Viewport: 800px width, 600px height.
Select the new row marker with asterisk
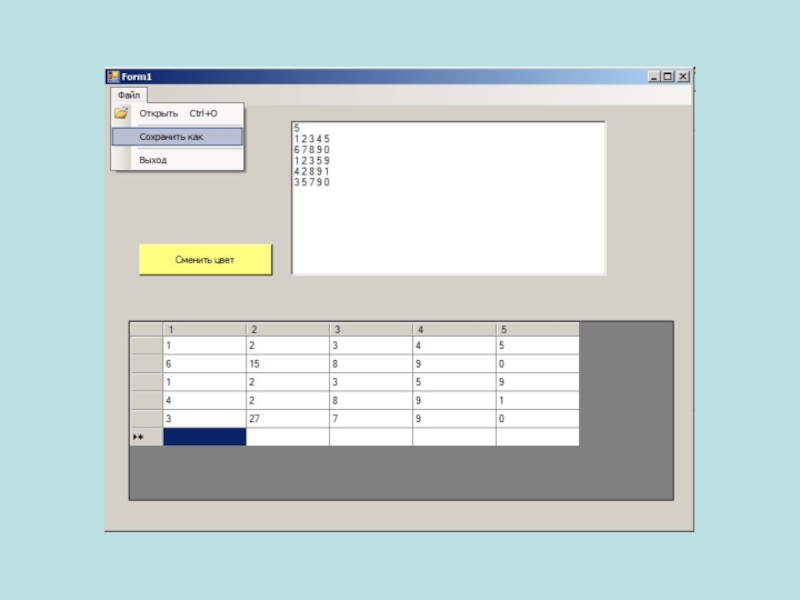[x=146, y=437]
